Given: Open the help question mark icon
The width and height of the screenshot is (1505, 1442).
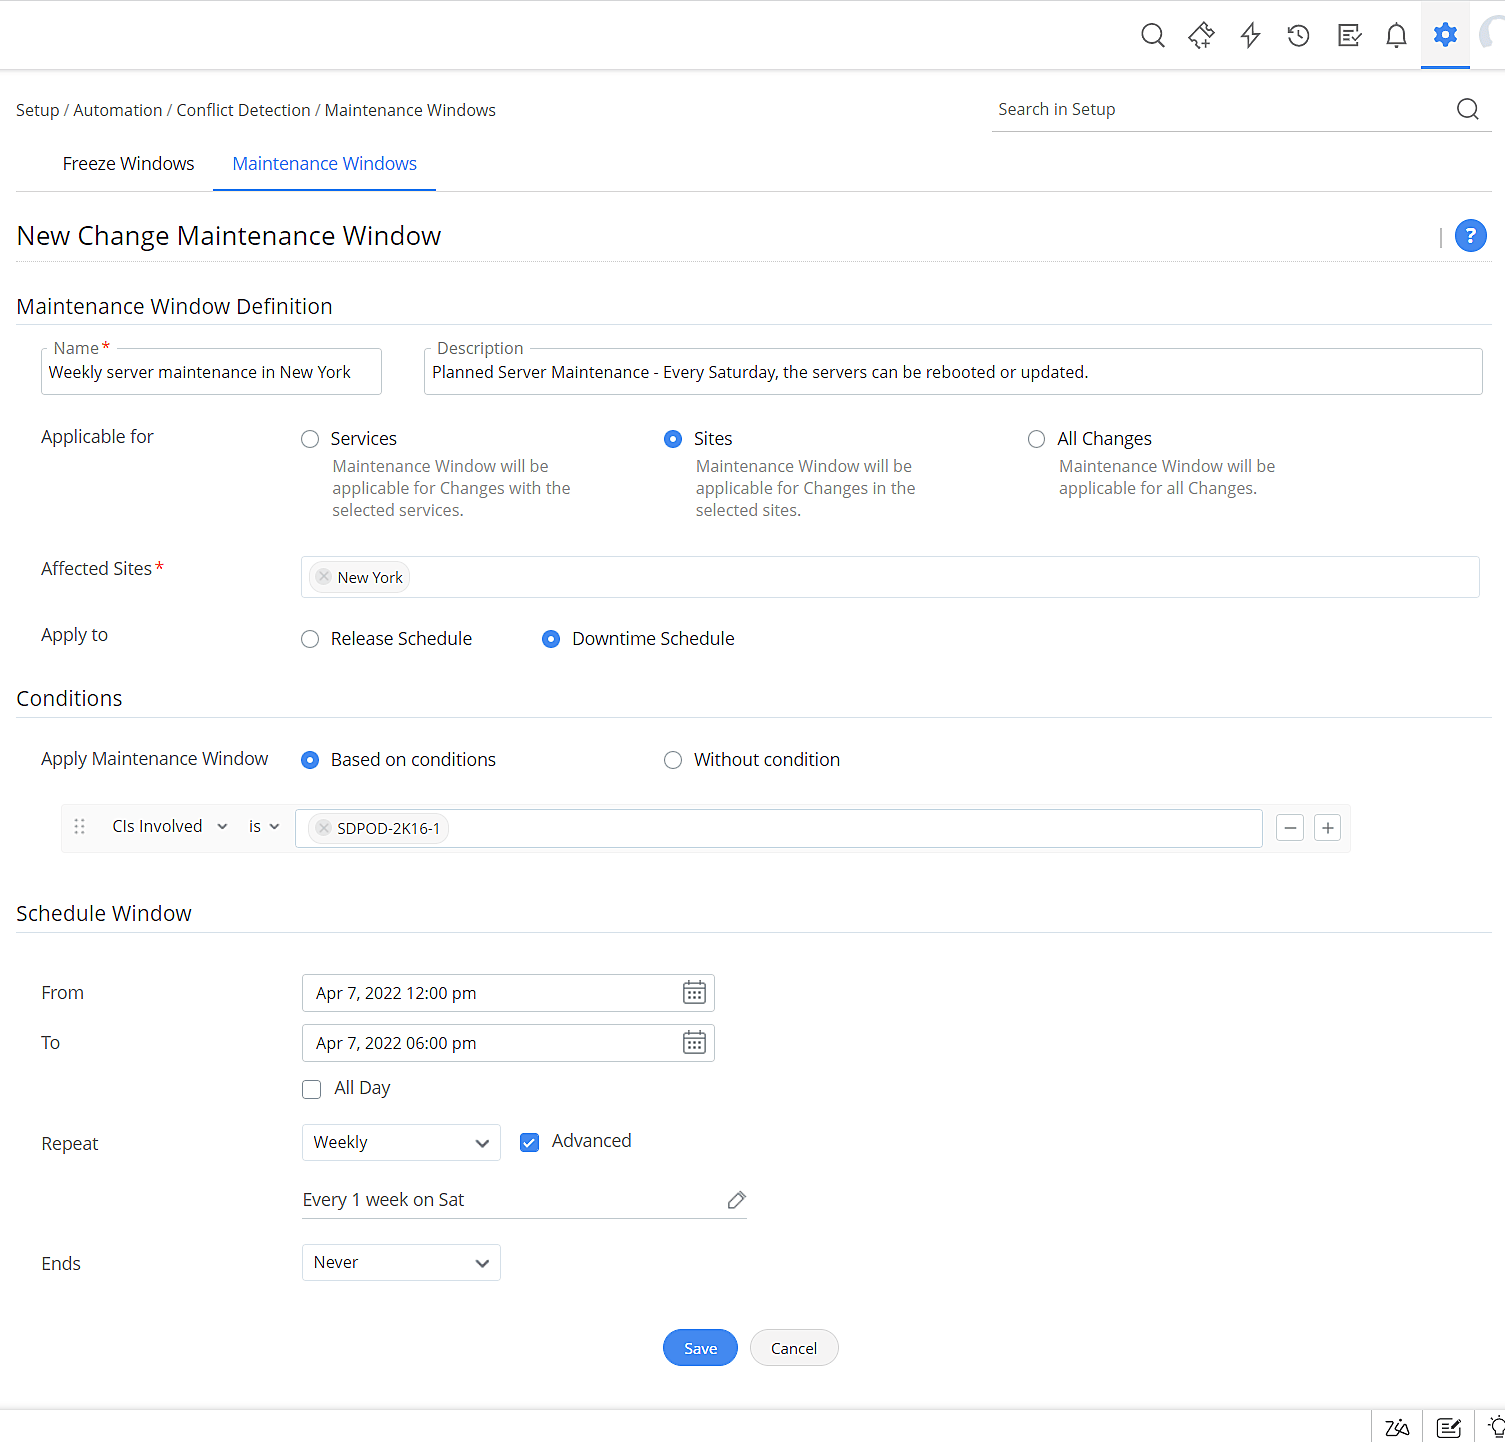Looking at the screenshot, I should coord(1470,236).
